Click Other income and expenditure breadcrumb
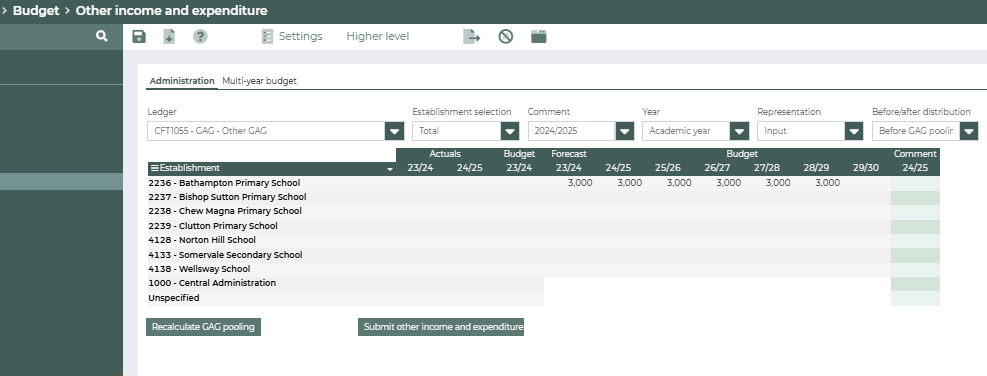 (x=171, y=11)
